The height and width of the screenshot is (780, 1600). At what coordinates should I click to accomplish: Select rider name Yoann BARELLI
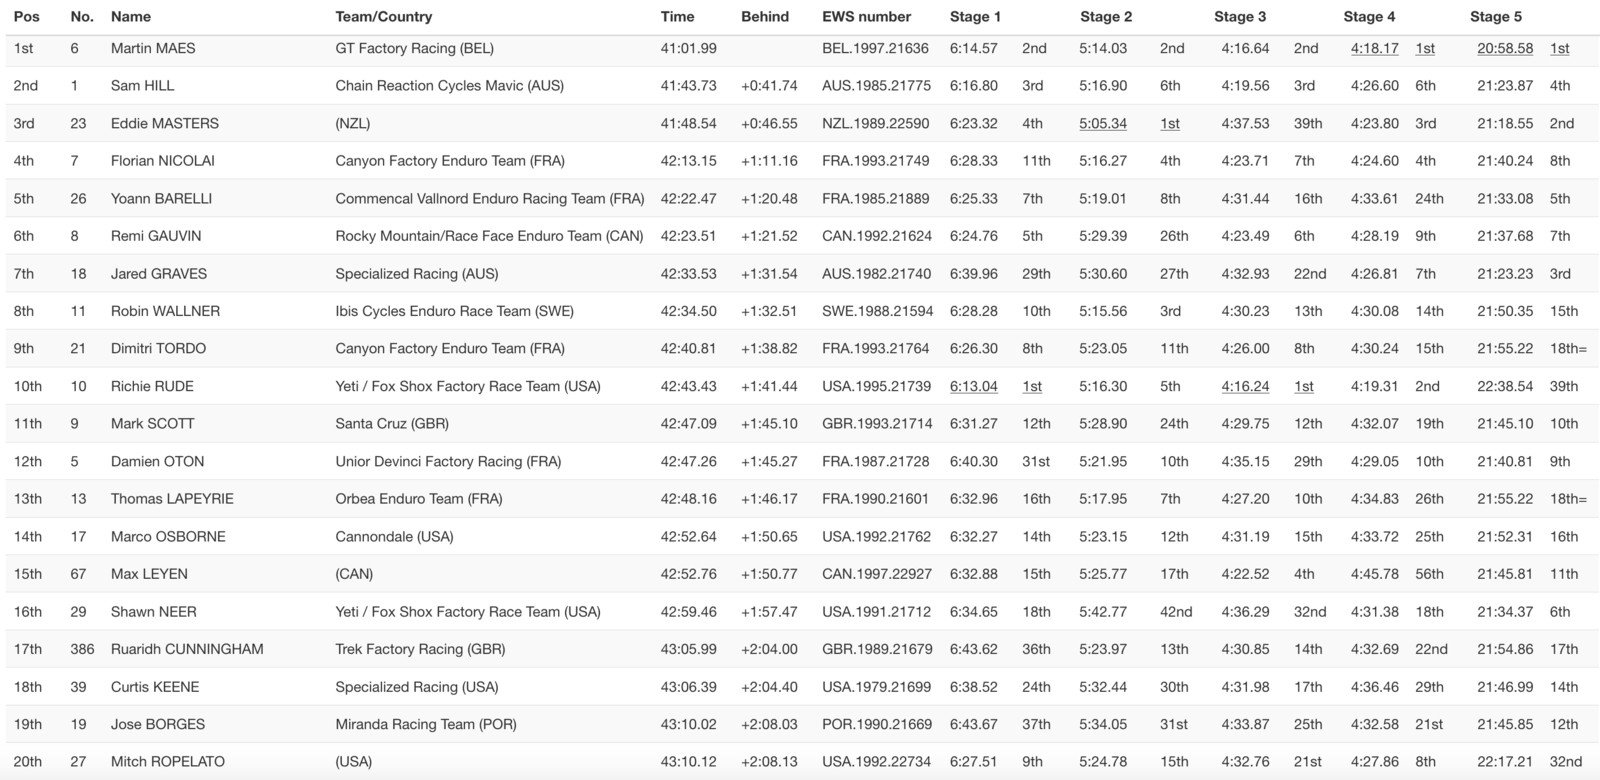[x=161, y=198]
